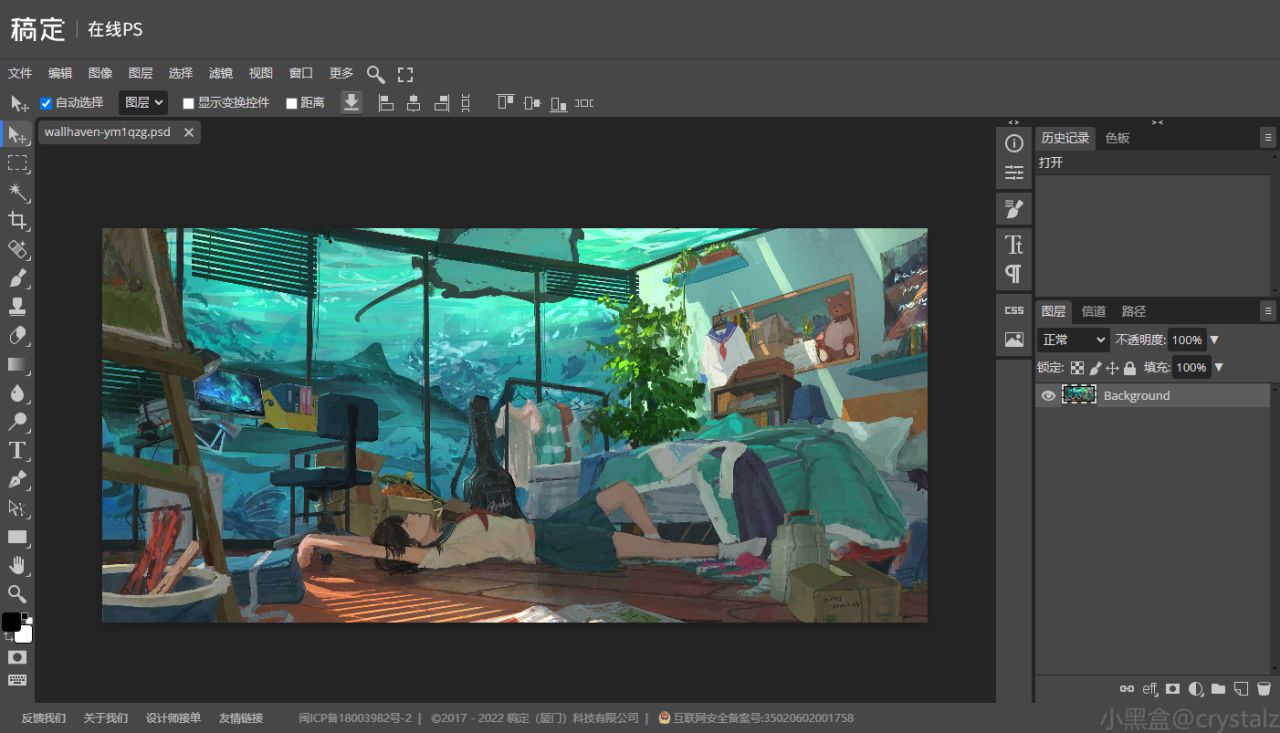Uncheck the 自动选择 checkbox
Image resolution: width=1280 pixels, height=733 pixels.
(x=46, y=103)
